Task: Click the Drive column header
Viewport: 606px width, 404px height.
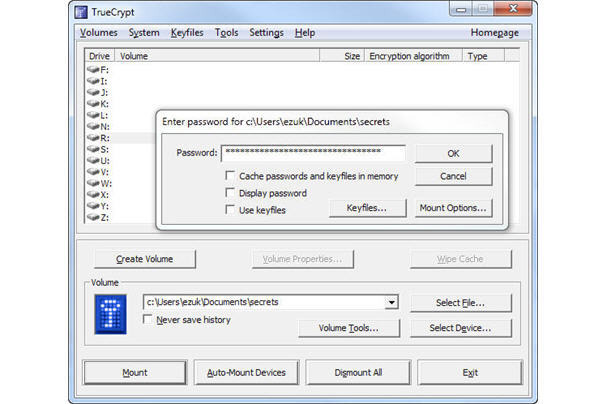Action: coord(100,56)
